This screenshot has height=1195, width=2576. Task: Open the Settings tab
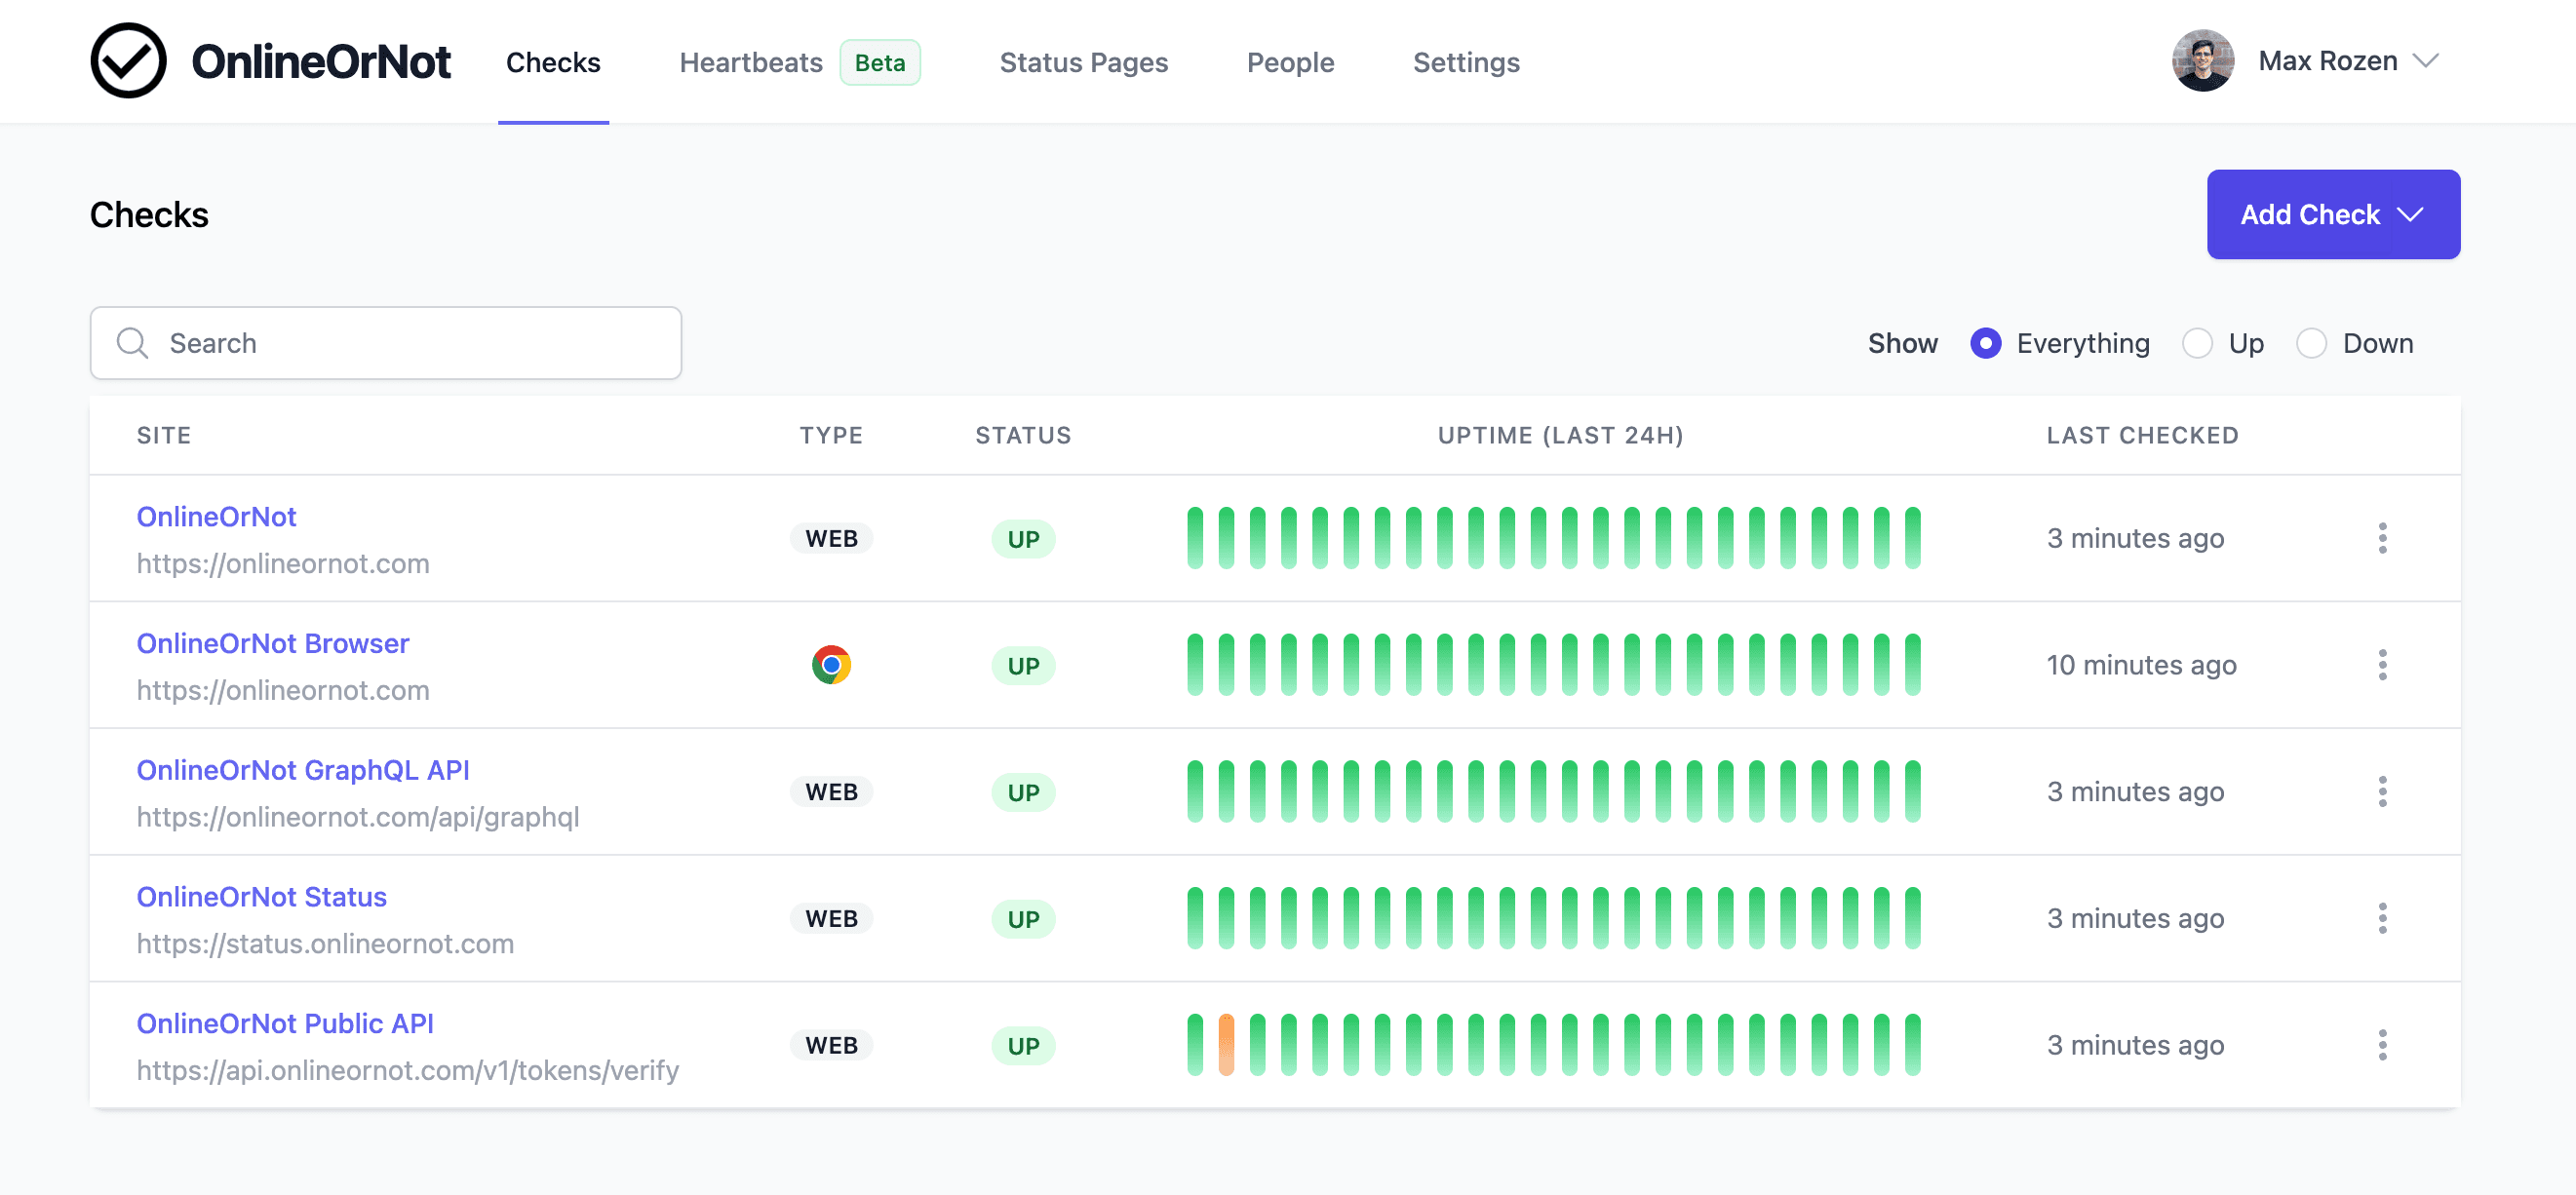click(1466, 62)
